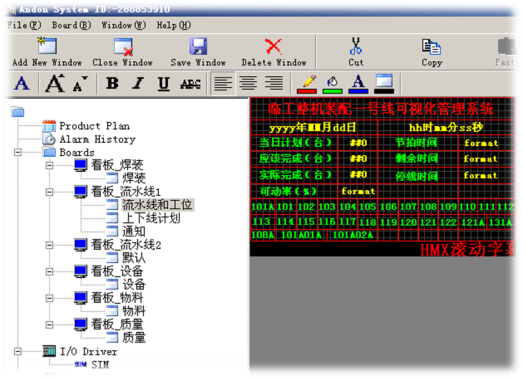Click the Copy icon
This screenshot has height=379, width=523.
coord(431,47)
